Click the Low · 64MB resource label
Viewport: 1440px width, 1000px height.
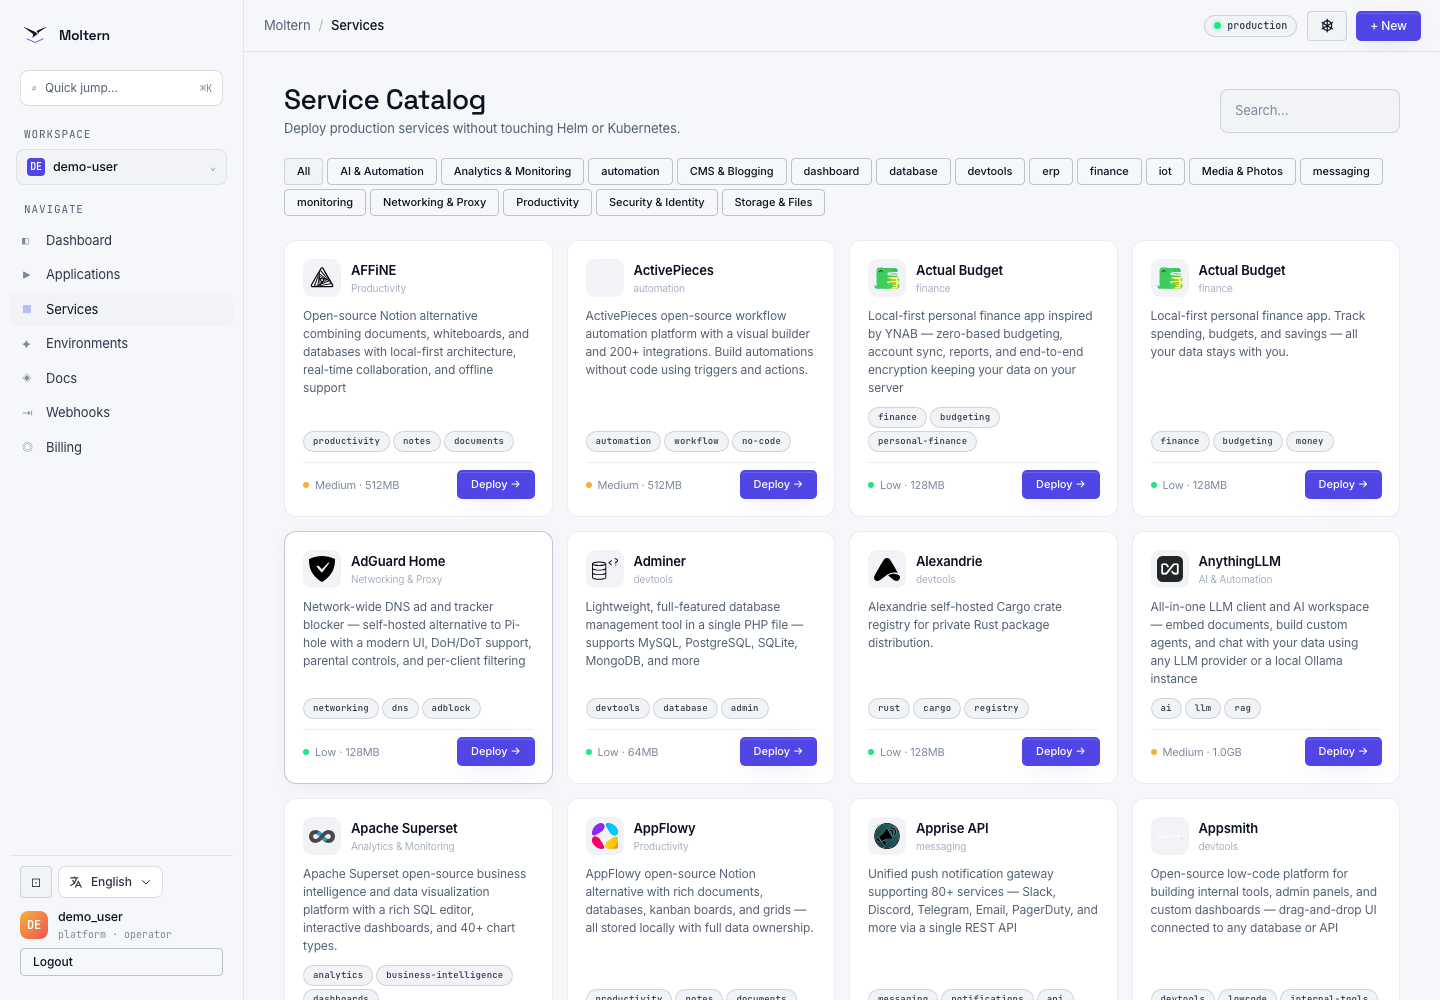[x=622, y=753]
